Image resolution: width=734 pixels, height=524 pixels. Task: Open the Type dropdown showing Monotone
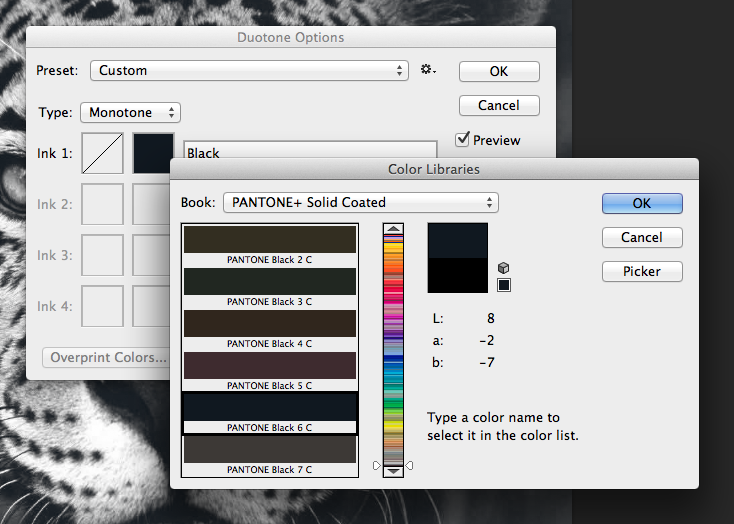[131, 112]
